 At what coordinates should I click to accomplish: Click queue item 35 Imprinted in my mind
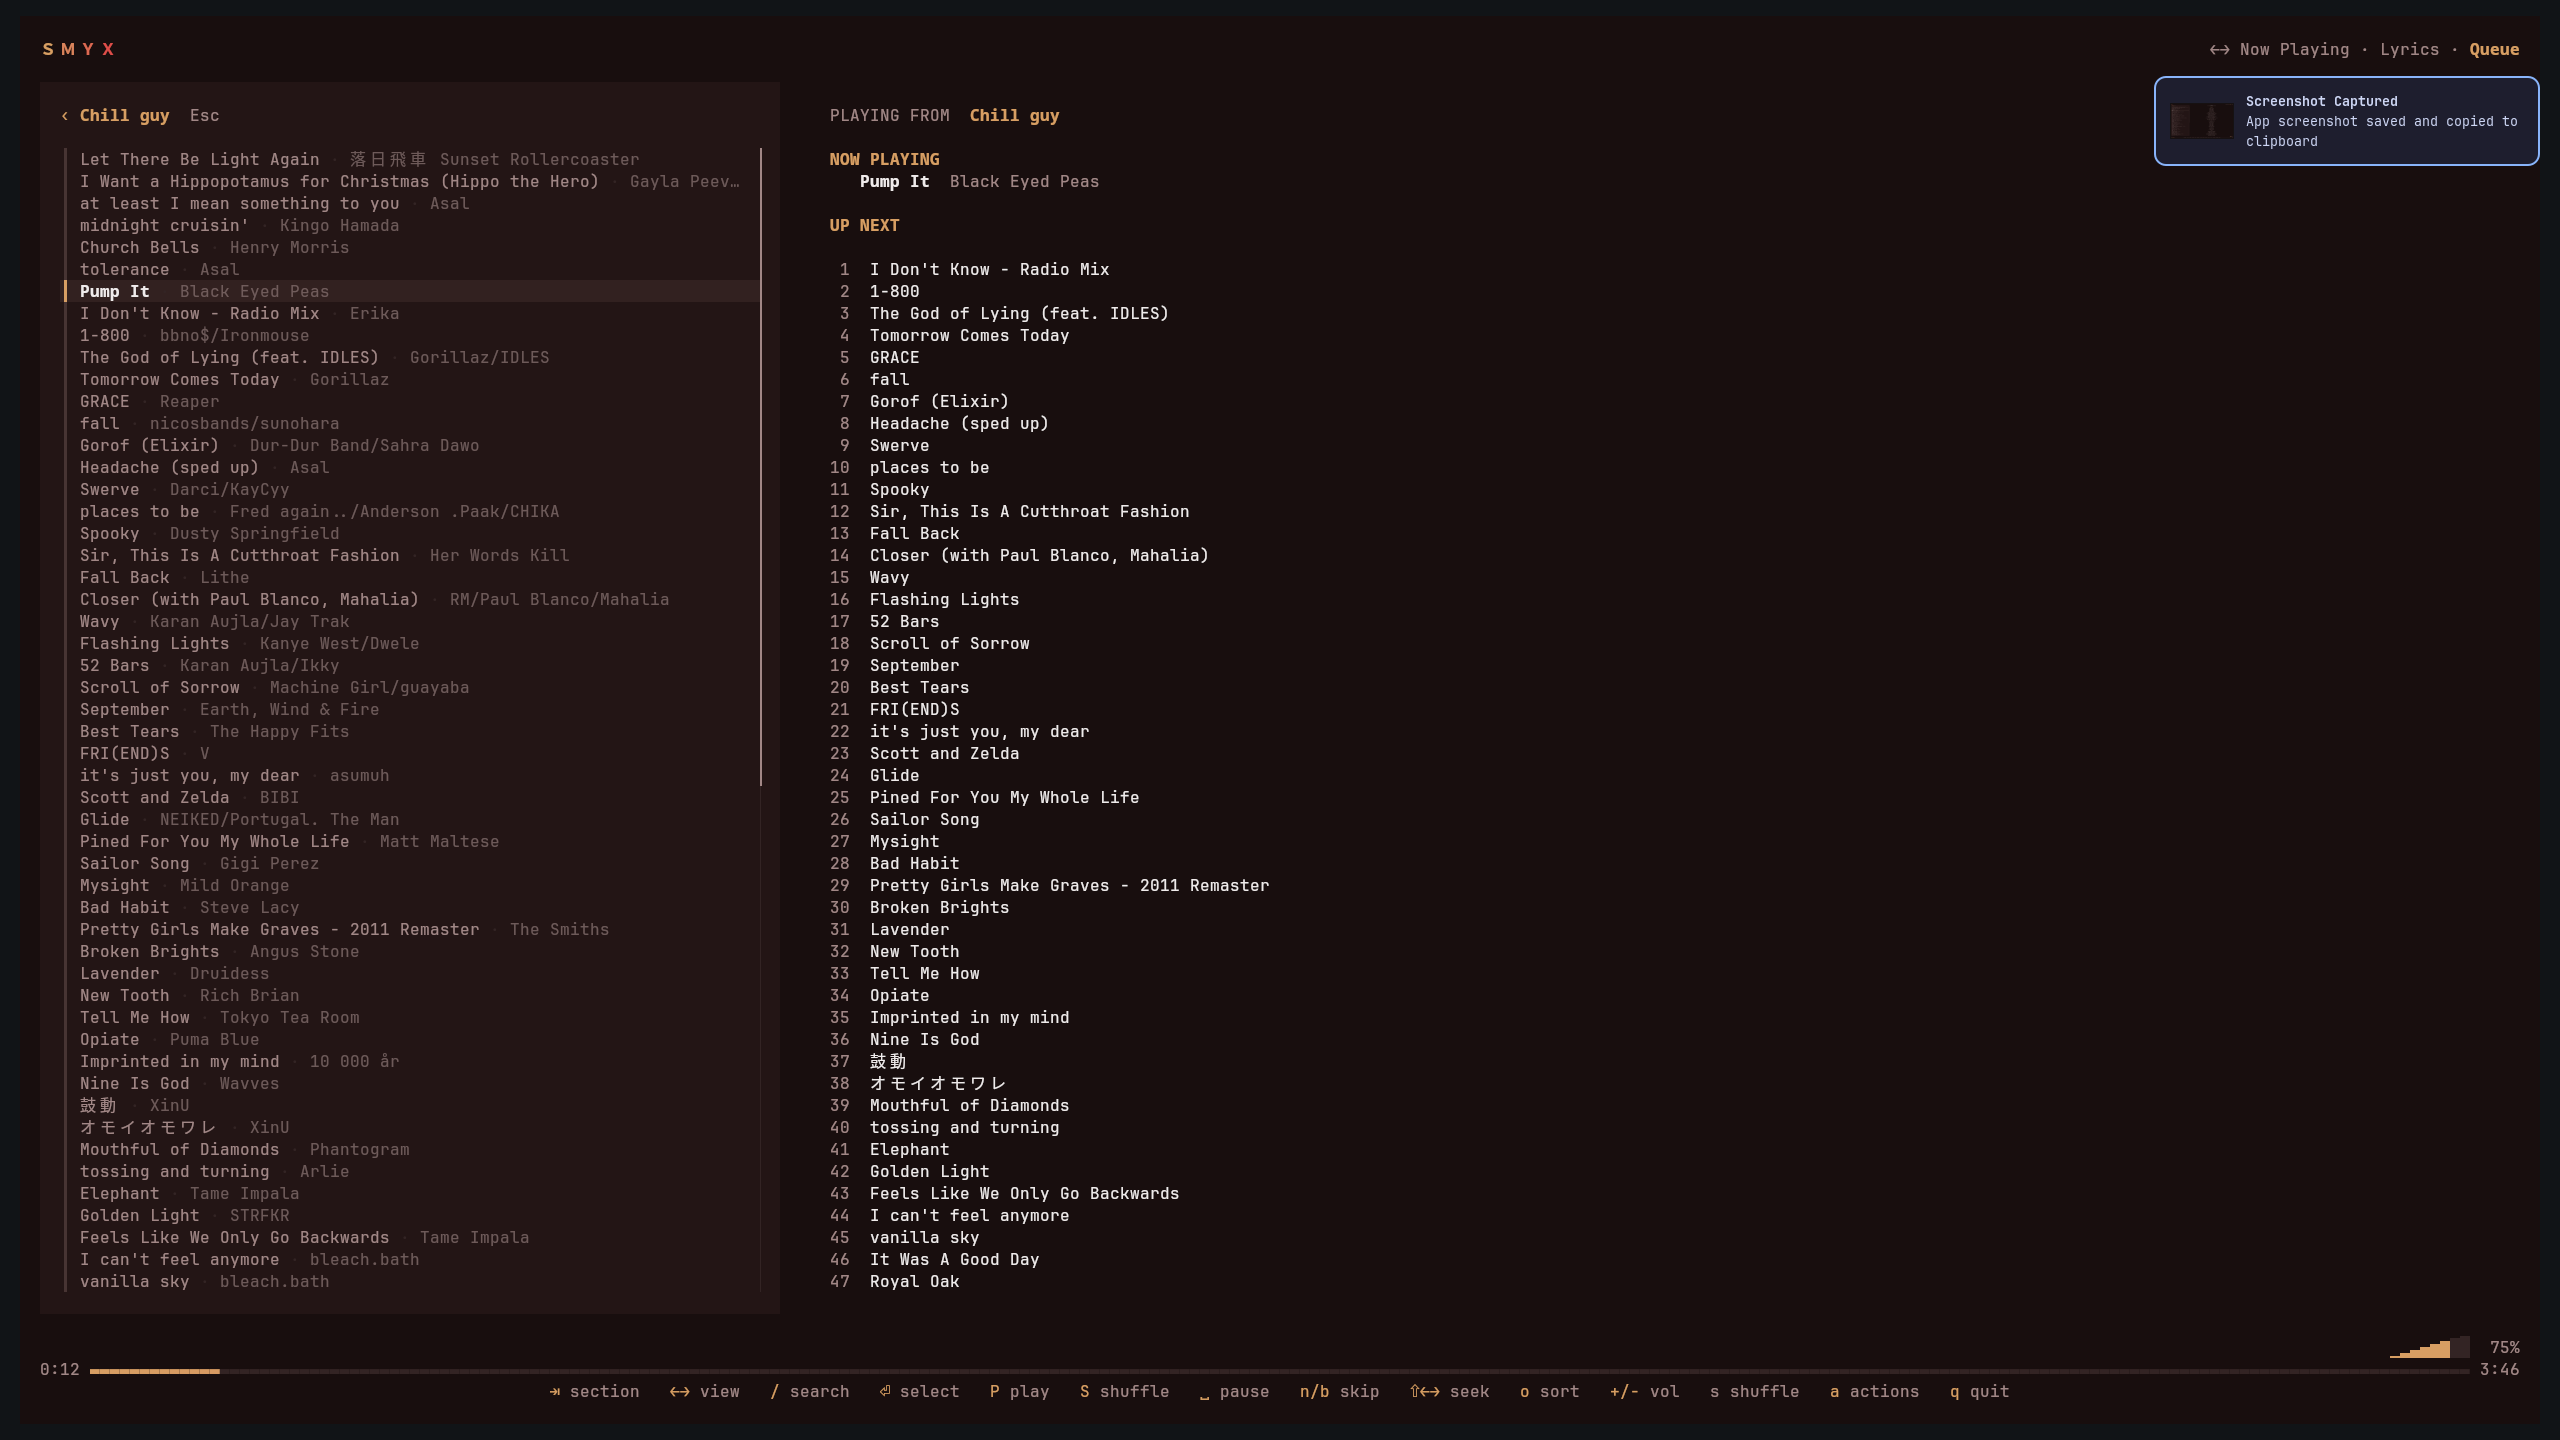[x=969, y=1018]
